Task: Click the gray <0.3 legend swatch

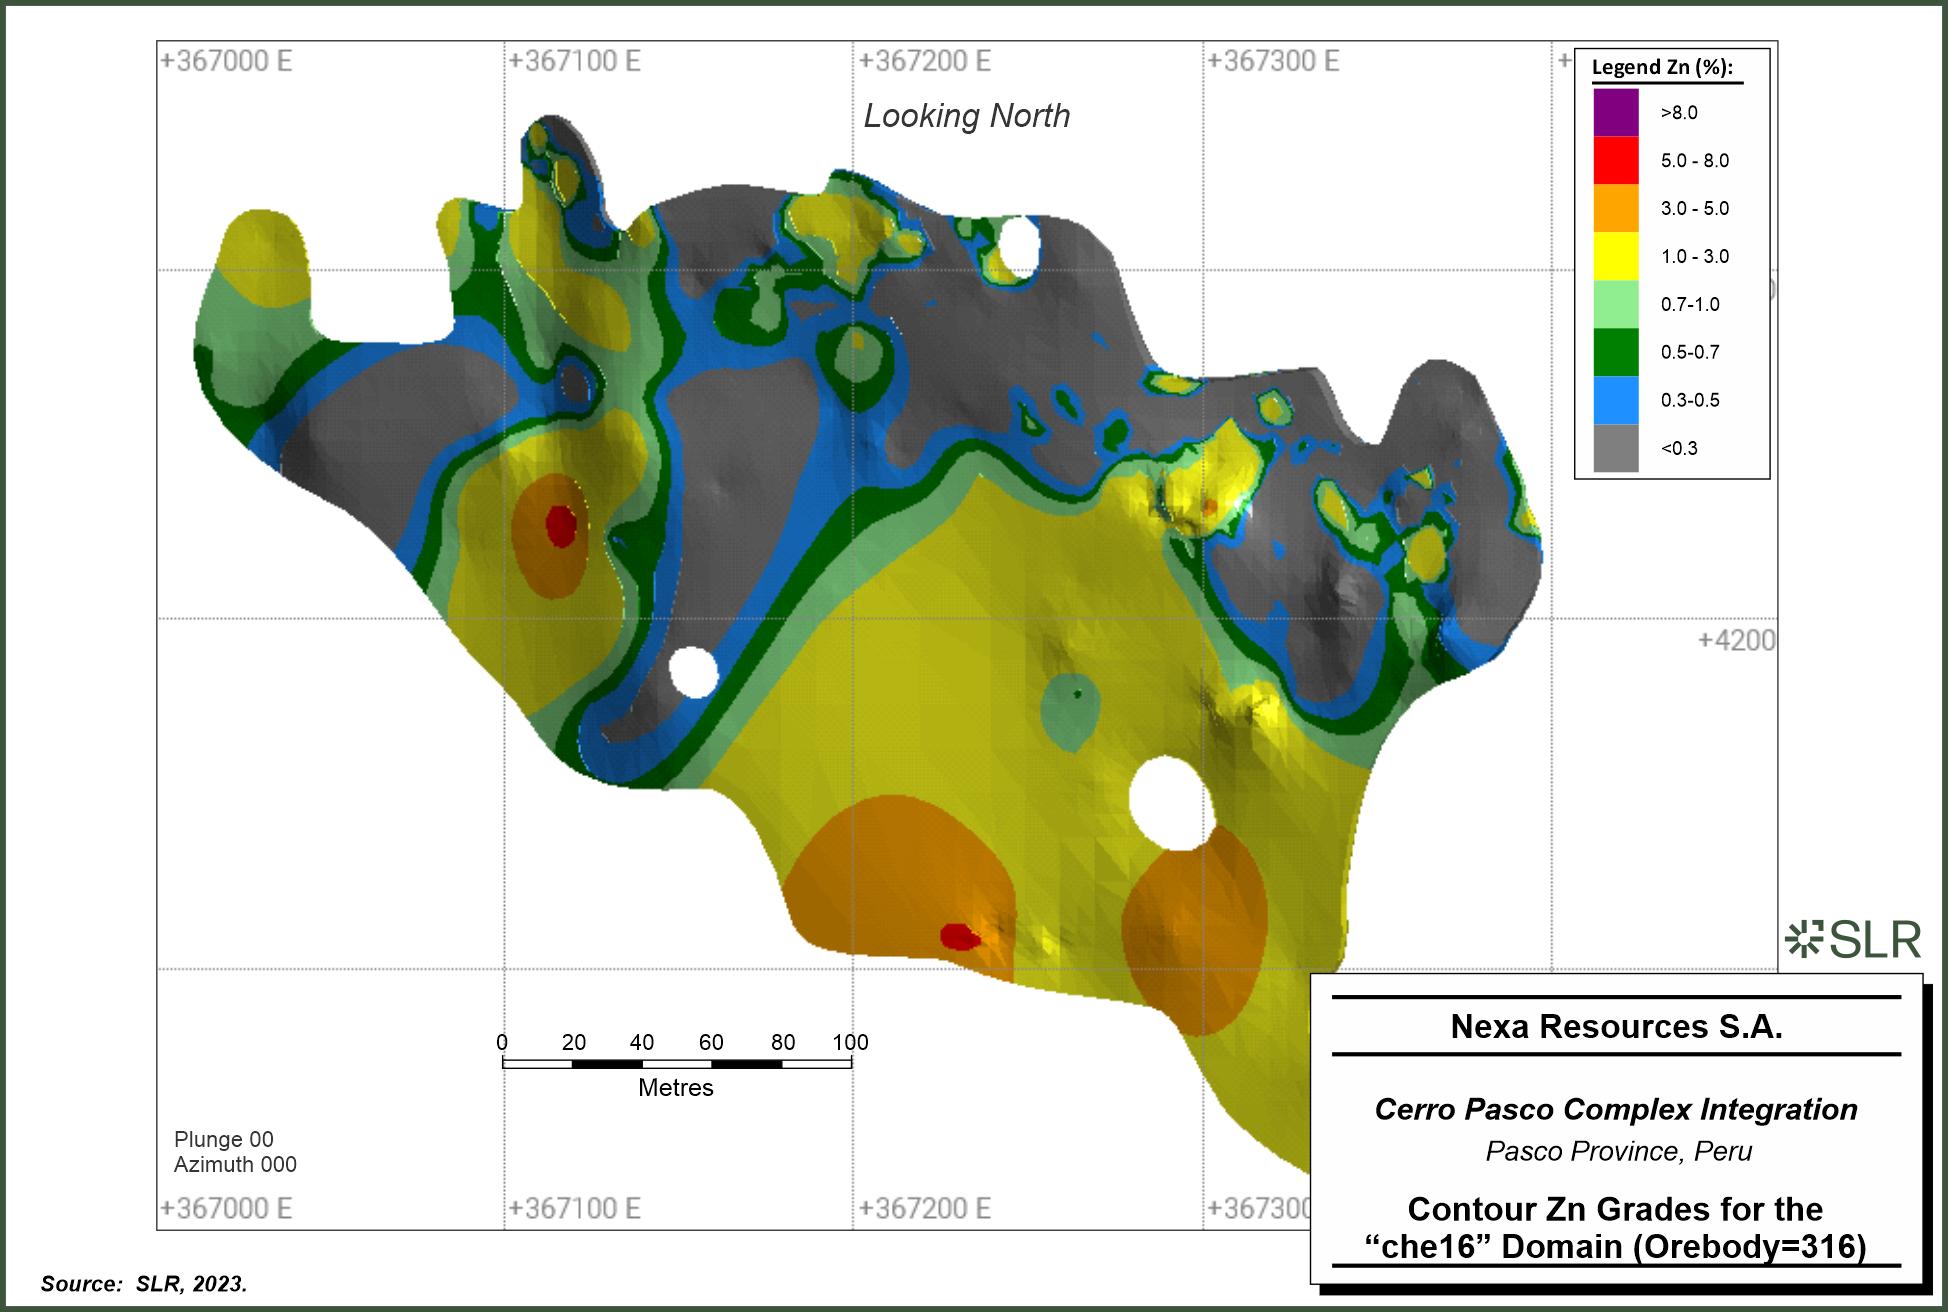Action: tap(1616, 448)
